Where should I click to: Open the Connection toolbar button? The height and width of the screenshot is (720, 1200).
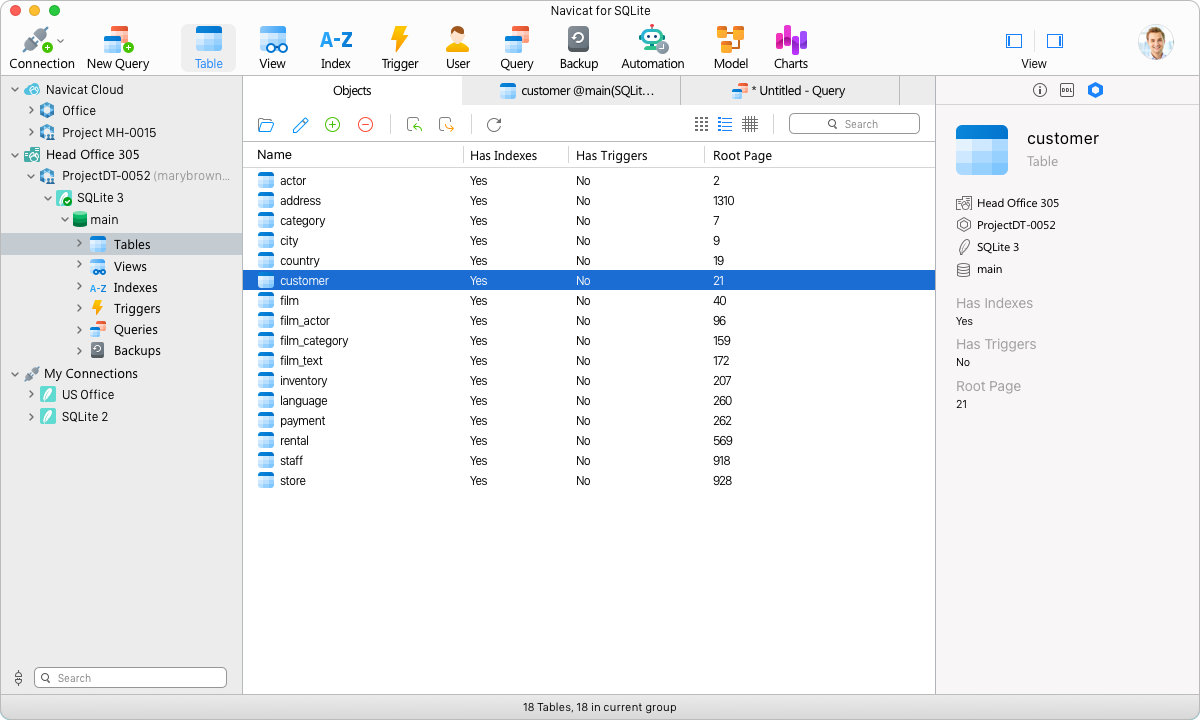[x=42, y=48]
